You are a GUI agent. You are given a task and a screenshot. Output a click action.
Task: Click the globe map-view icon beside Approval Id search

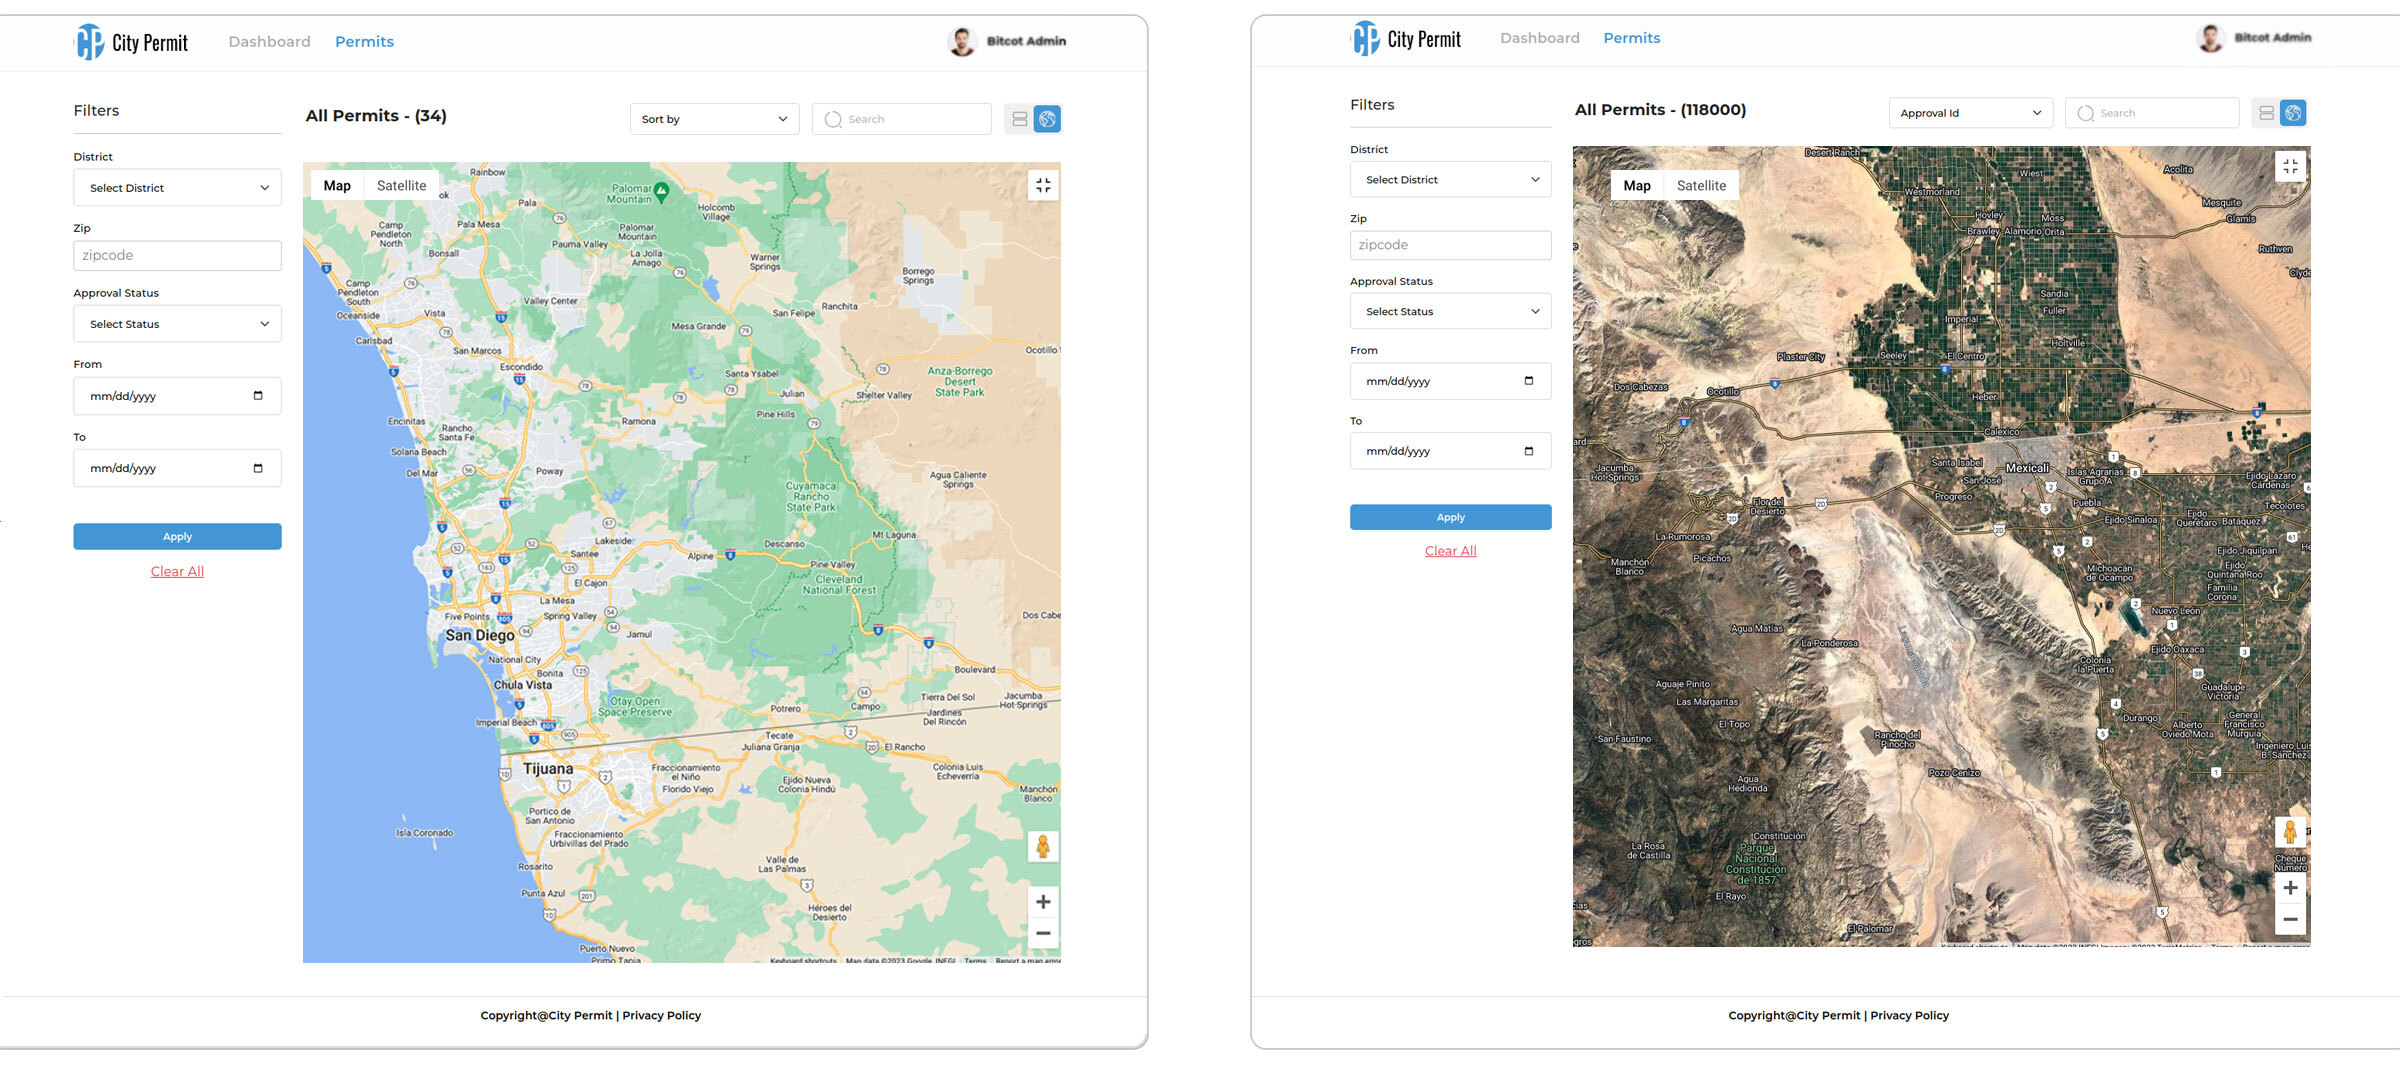pyautogui.click(x=2293, y=113)
